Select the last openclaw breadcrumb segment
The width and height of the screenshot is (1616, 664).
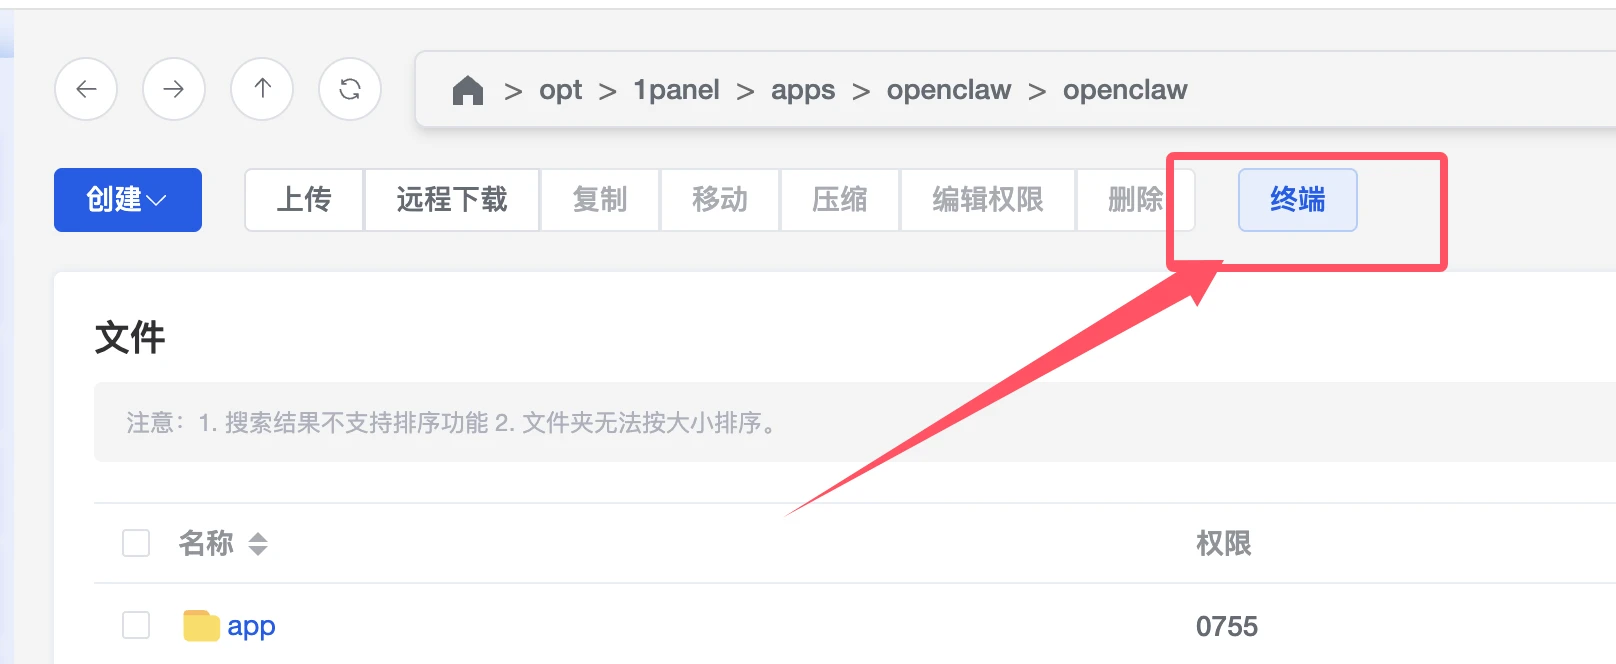[x=1125, y=90]
